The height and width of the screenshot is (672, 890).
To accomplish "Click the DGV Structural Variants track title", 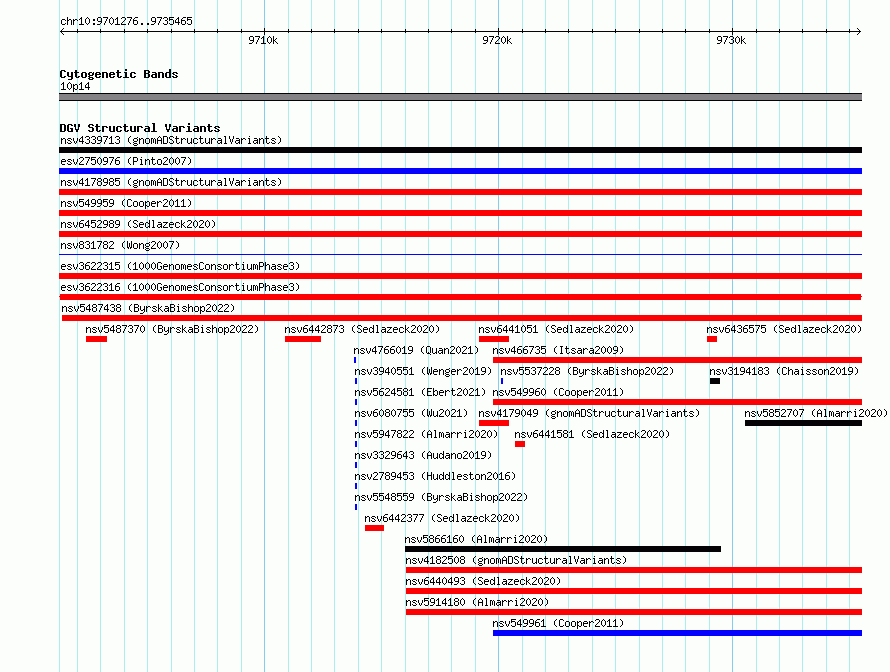I will (140, 128).
